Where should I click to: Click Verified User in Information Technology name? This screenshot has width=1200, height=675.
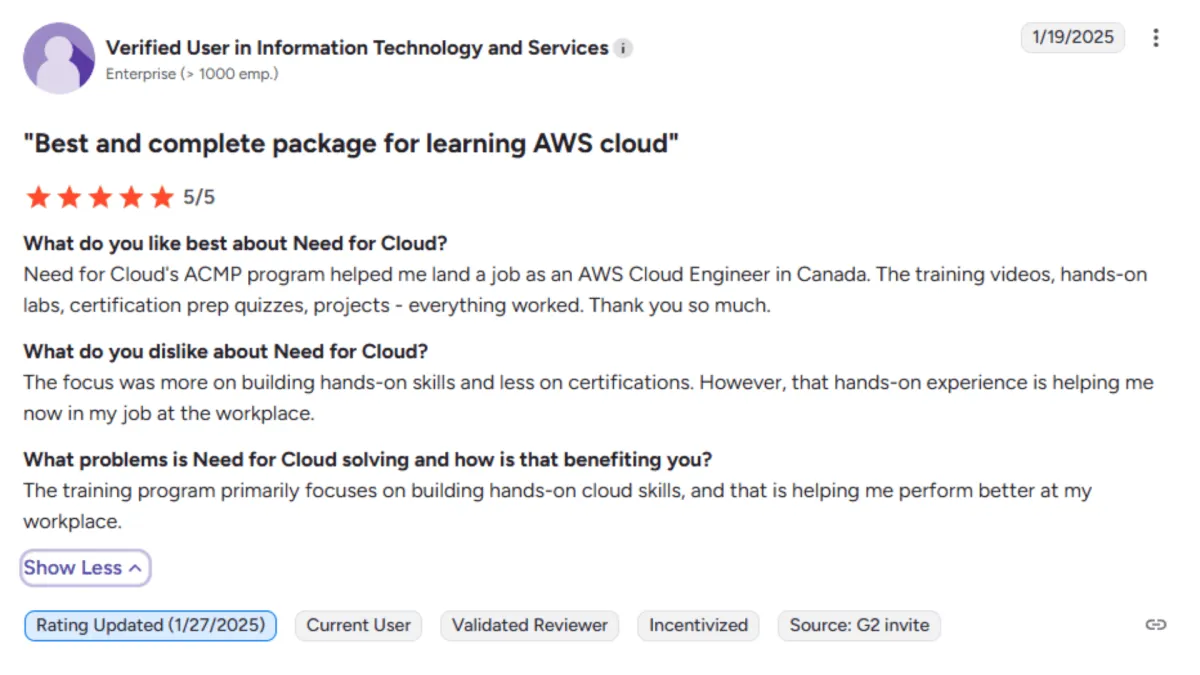(357, 48)
